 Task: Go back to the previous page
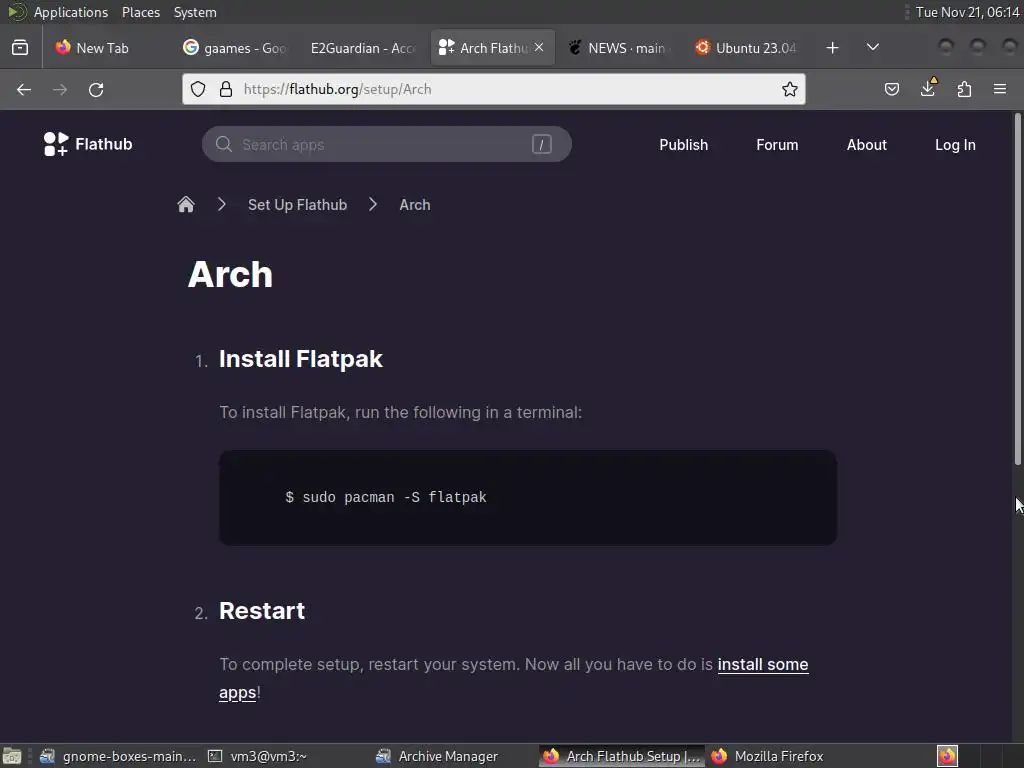24,89
